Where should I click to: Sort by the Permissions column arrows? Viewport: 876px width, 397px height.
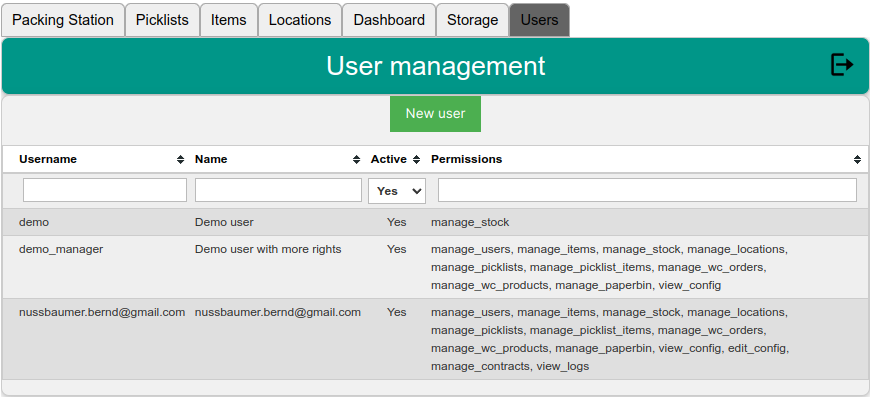[858, 160]
